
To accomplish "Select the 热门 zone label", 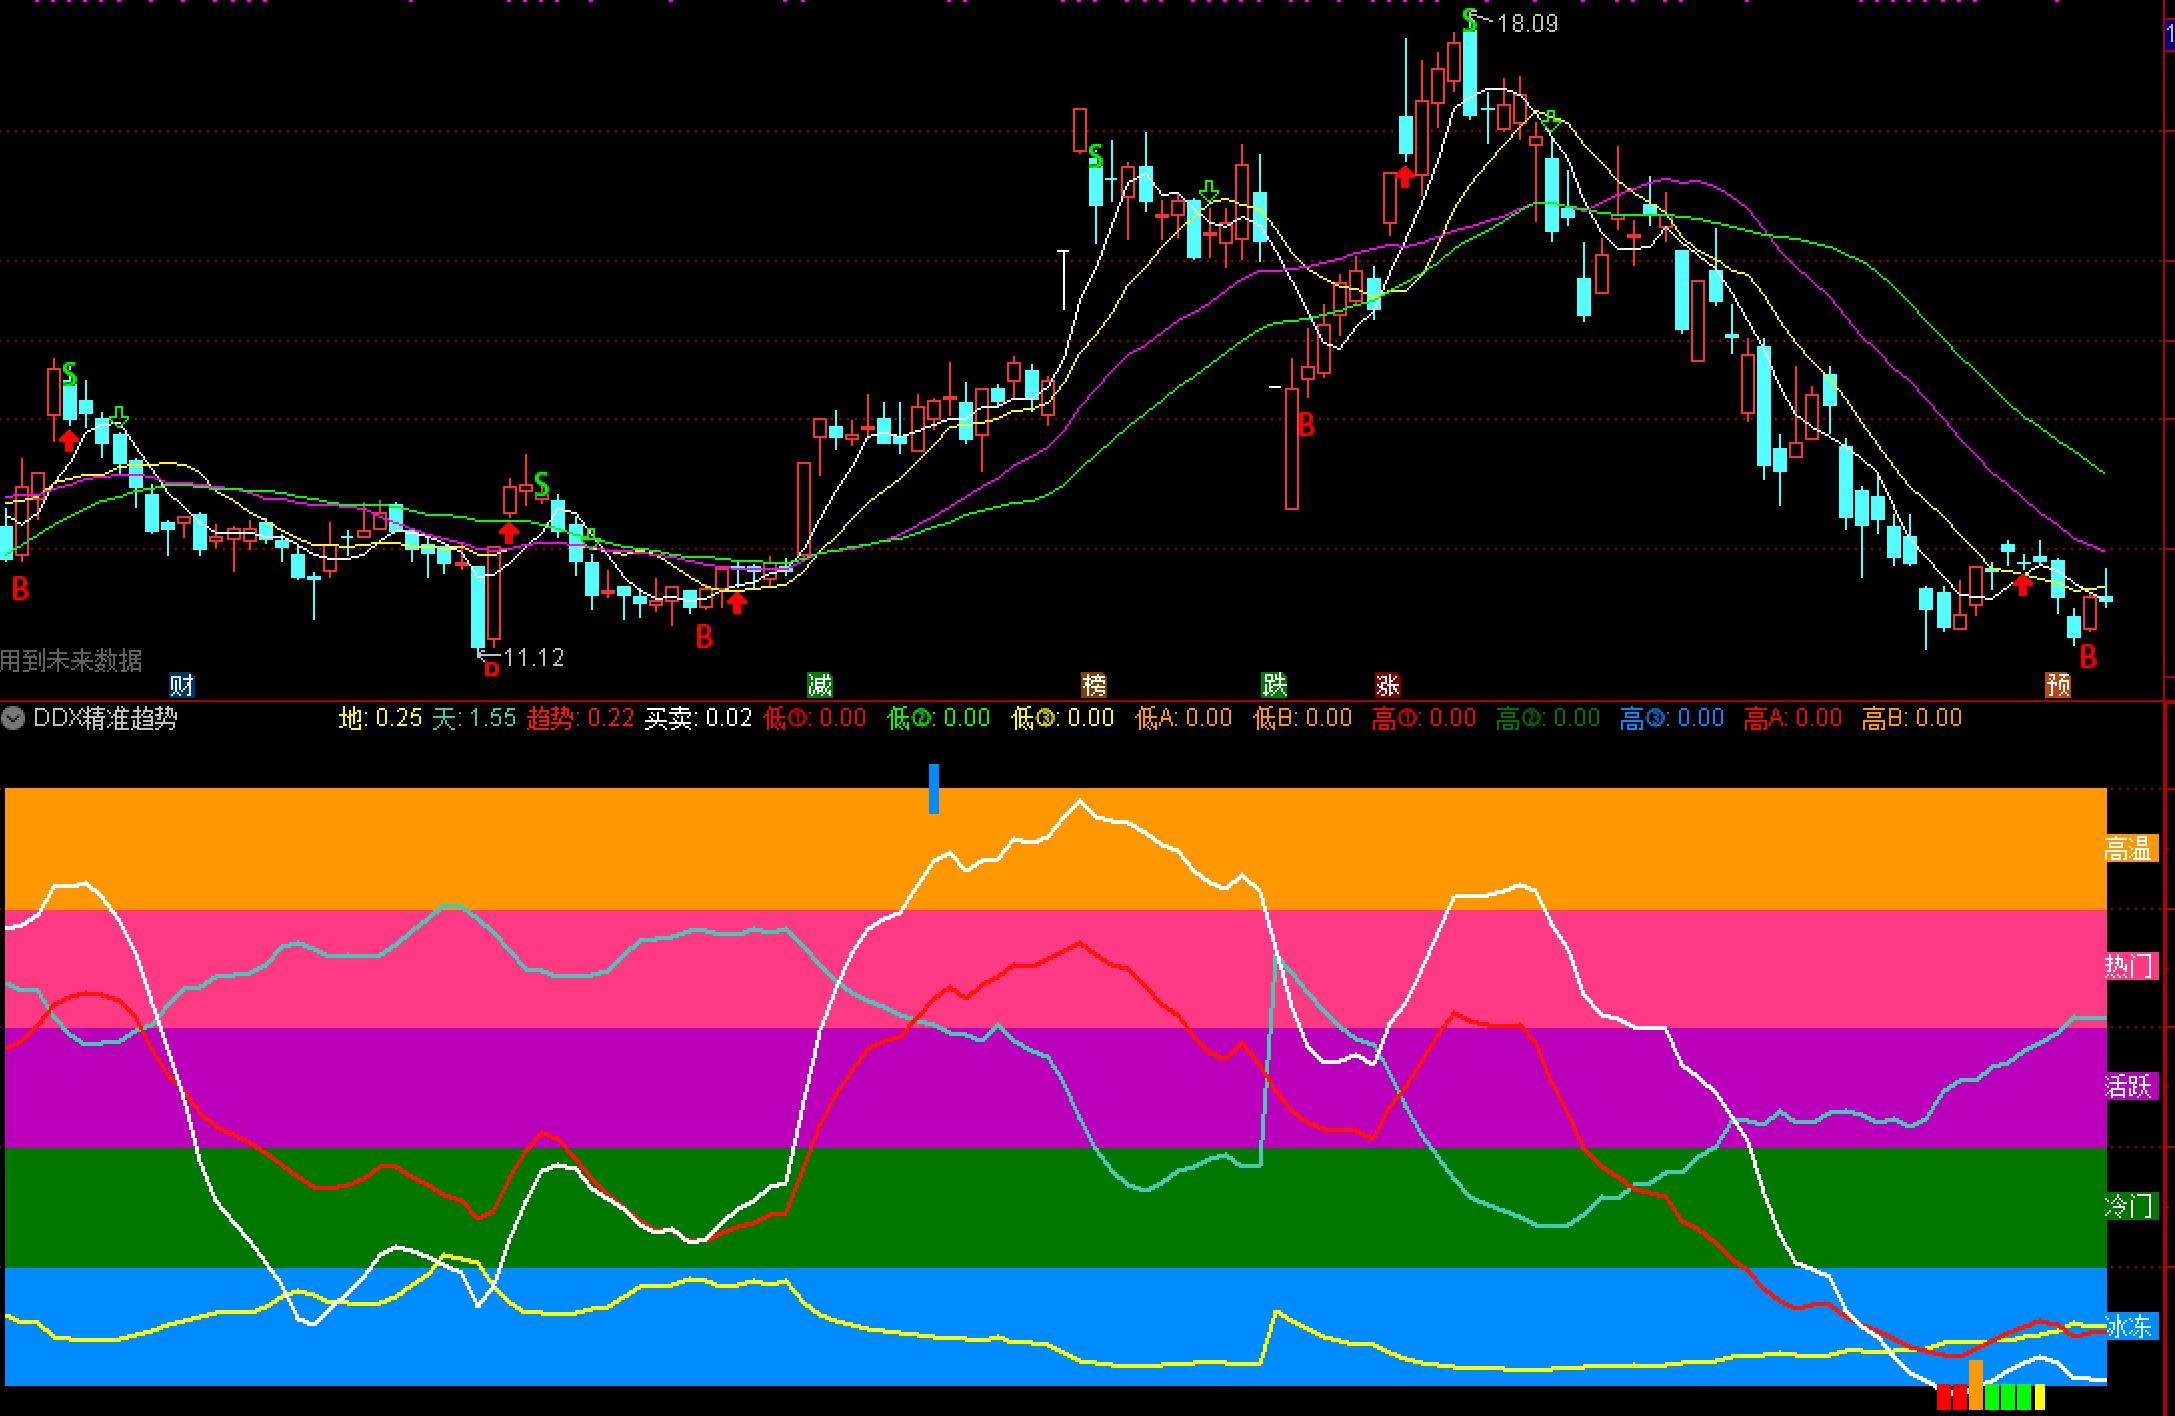I will (2129, 966).
